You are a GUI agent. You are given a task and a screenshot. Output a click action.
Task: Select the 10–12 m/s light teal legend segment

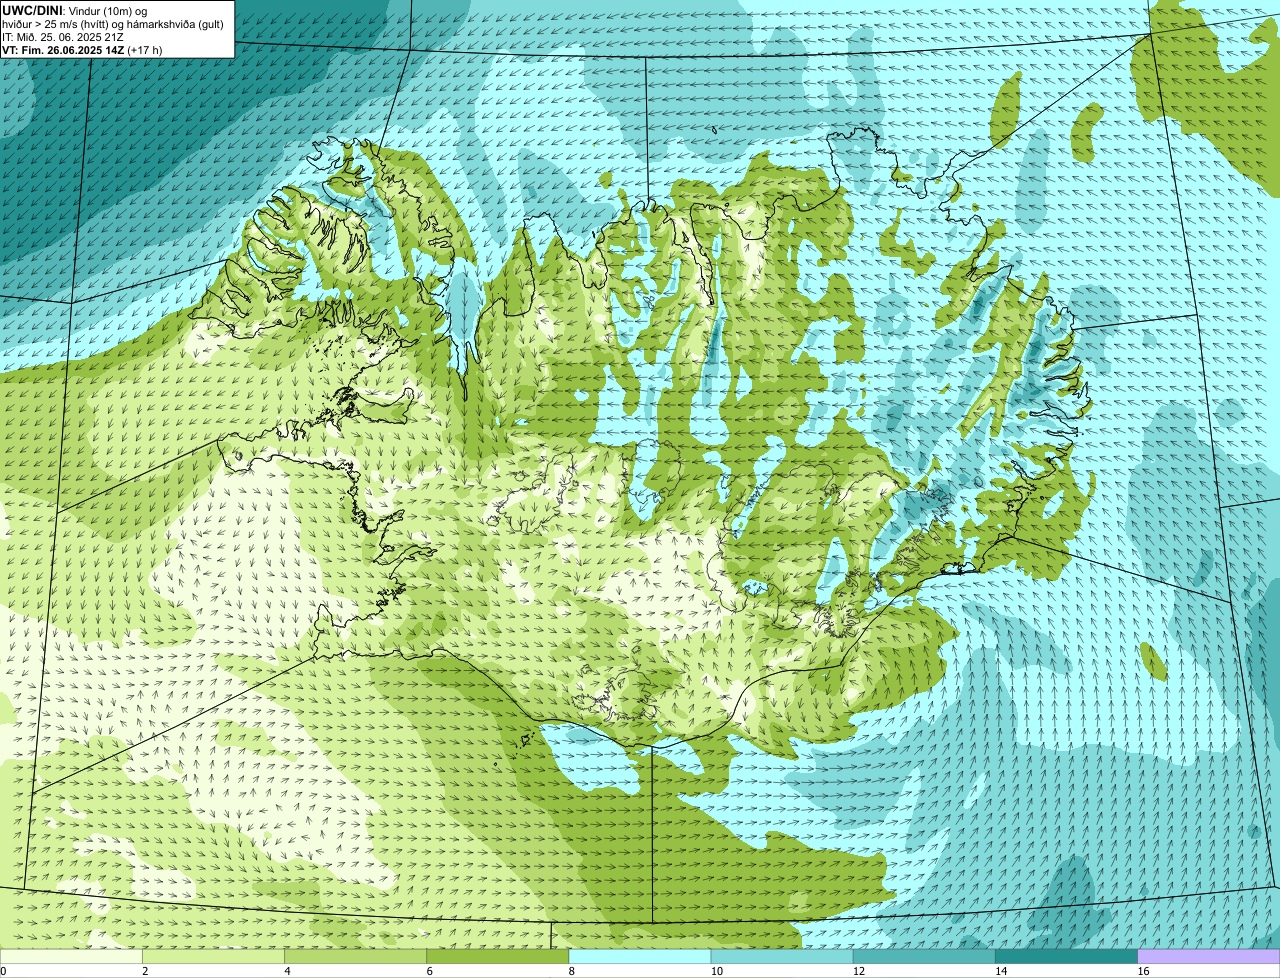pyautogui.click(x=782, y=956)
